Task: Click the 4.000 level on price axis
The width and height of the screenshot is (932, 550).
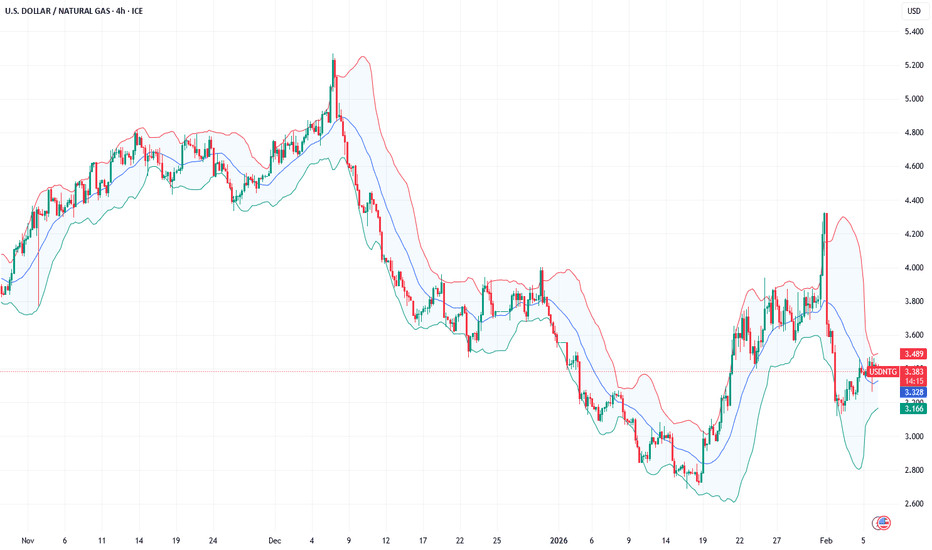Action: [x=914, y=267]
